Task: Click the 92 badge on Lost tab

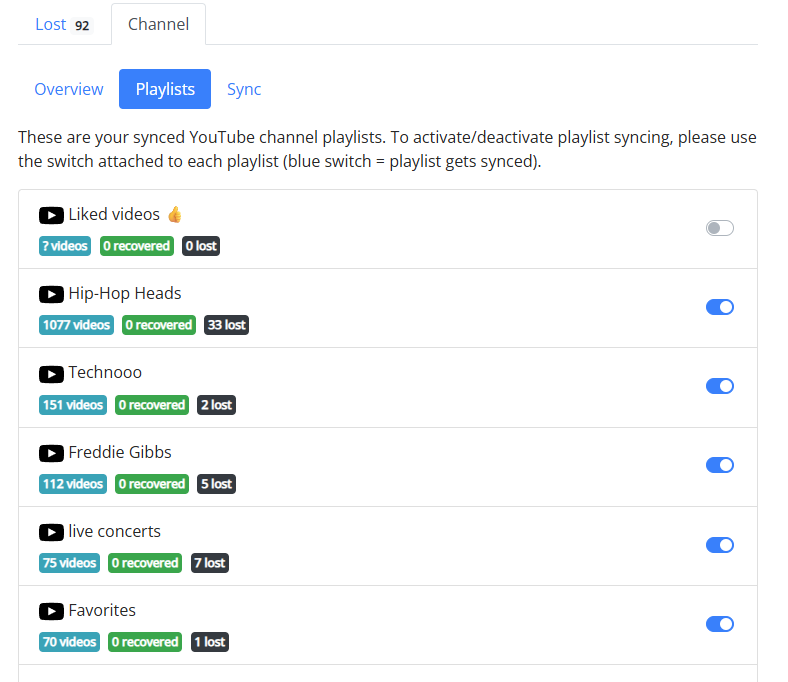Action: (82, 26)
